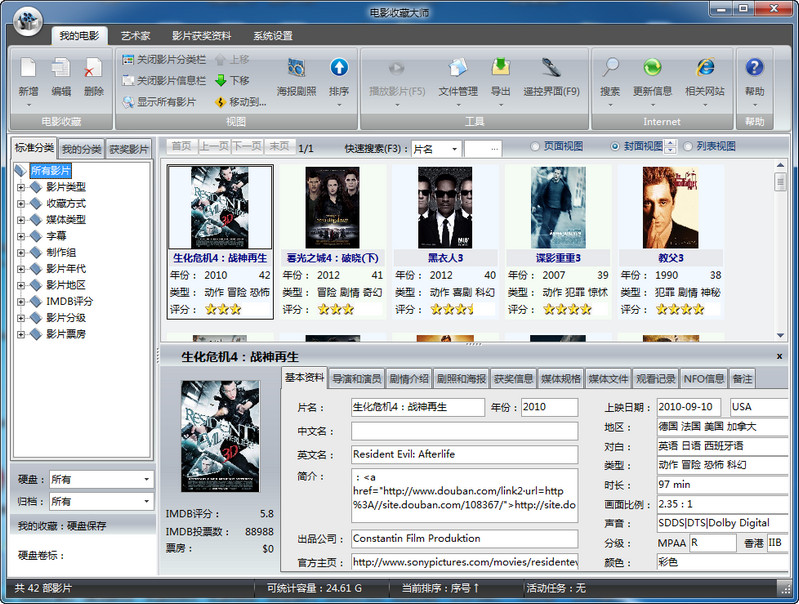Click the 帮助 help question icon

pos(754,67)
